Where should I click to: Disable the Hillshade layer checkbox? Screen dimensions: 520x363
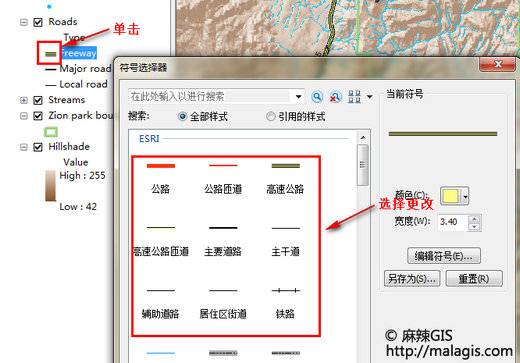(x=38, y=147)
